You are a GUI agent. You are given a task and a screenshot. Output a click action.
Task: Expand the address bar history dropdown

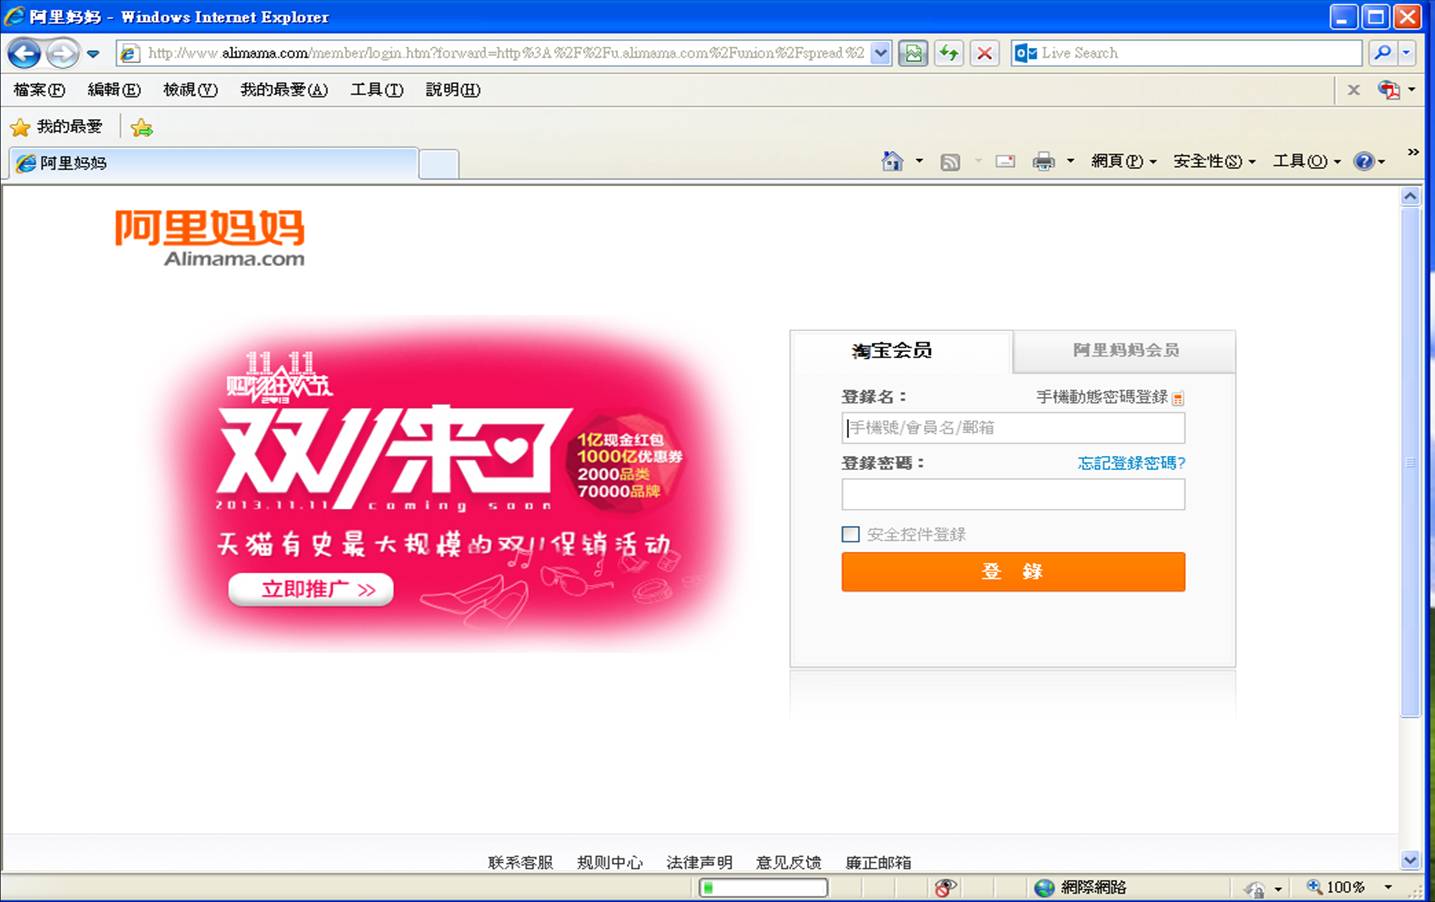[x=880, y=53]
